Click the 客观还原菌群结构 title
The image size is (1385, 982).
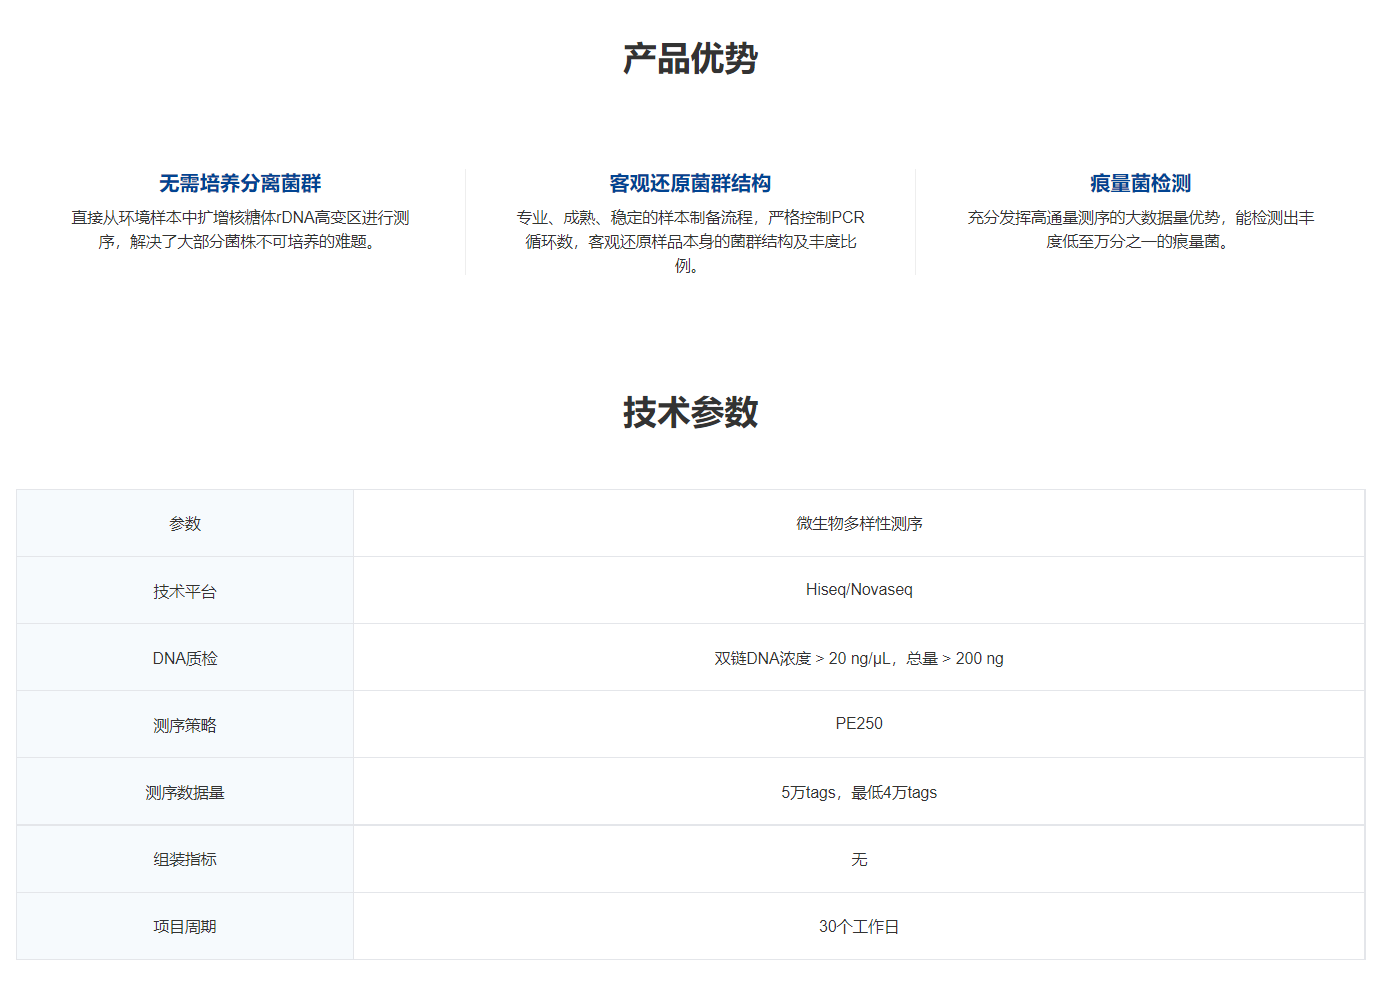point(690,184)
